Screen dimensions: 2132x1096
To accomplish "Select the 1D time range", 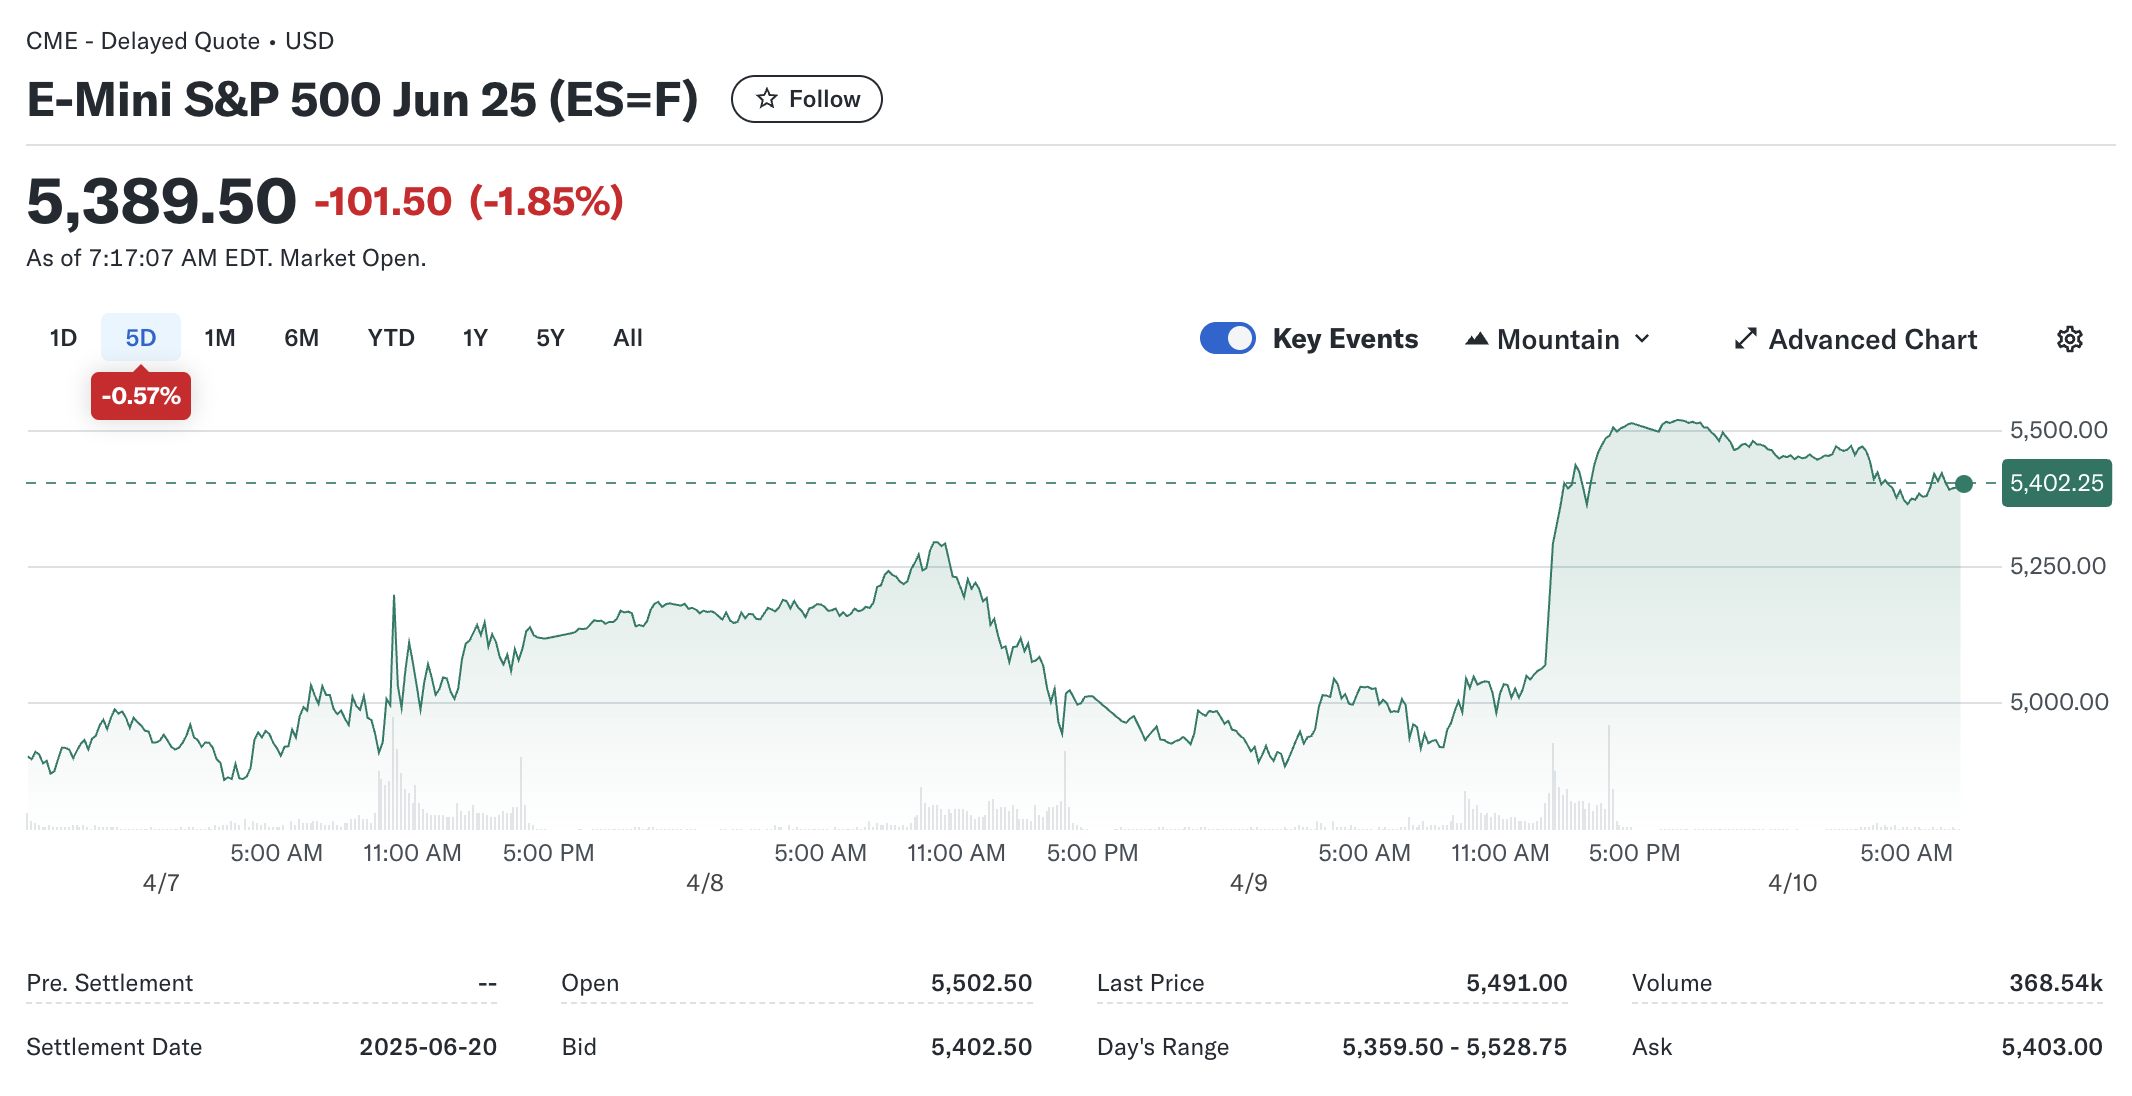I will pos(63,338).
